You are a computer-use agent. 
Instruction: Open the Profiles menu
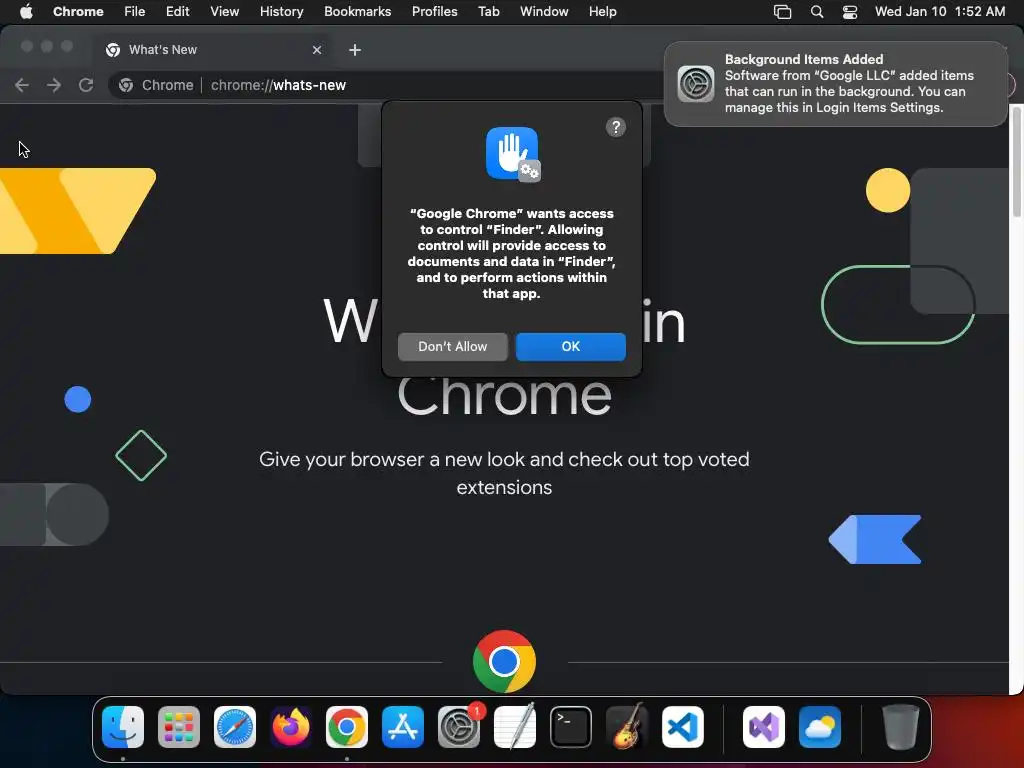click(x=434, y=12)
